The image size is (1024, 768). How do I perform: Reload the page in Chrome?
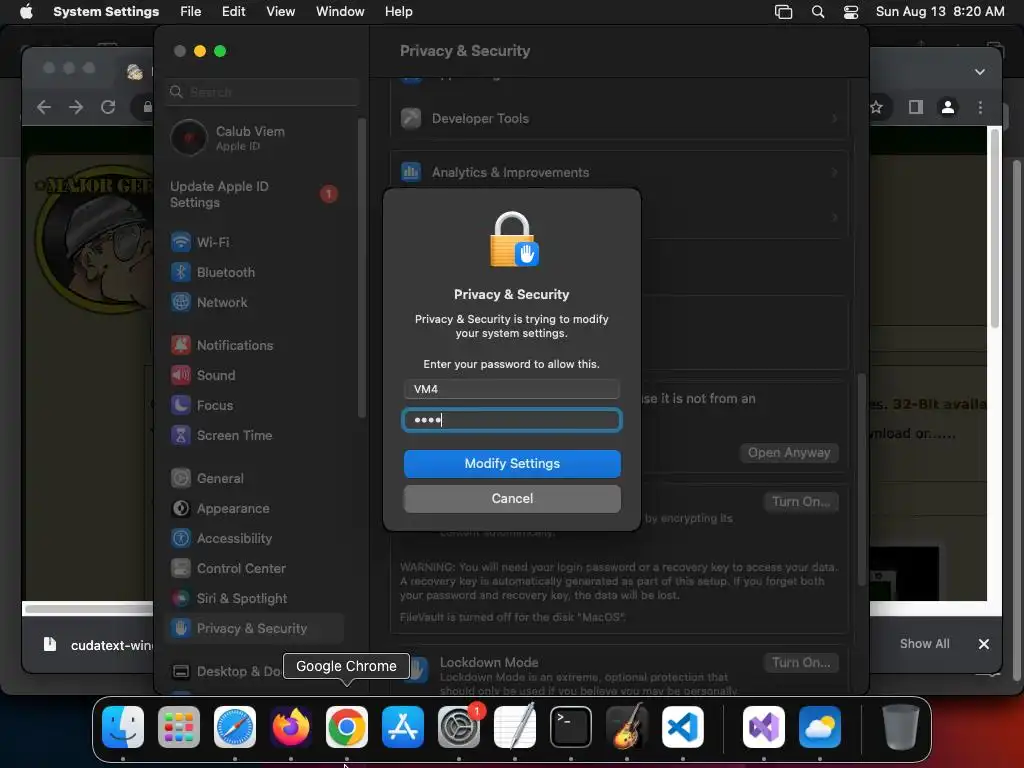pyautogui.click(x=108, y=107)
